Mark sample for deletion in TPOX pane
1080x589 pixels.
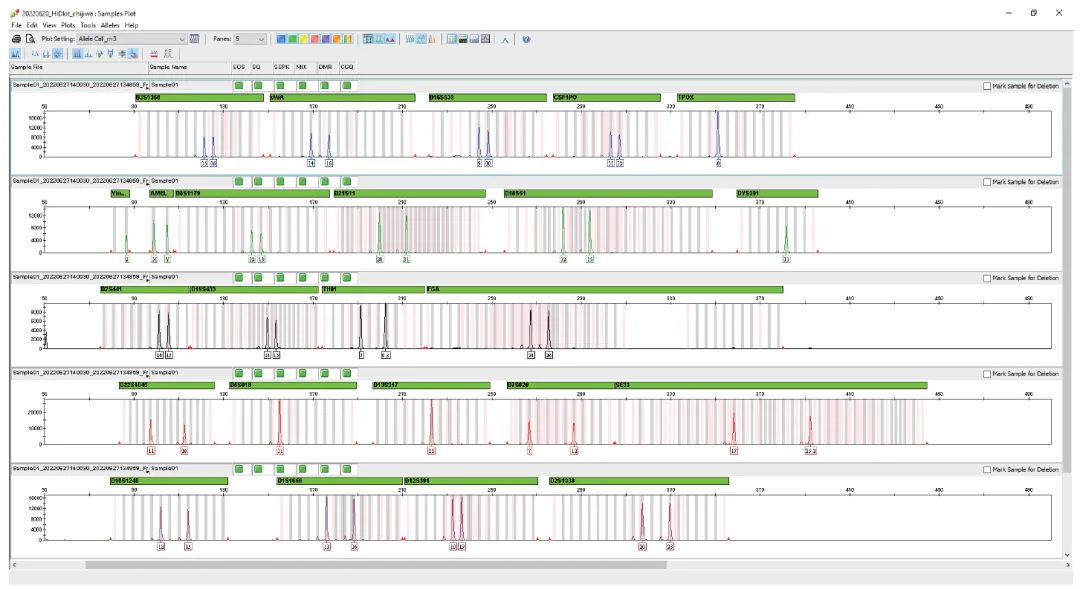987,86
